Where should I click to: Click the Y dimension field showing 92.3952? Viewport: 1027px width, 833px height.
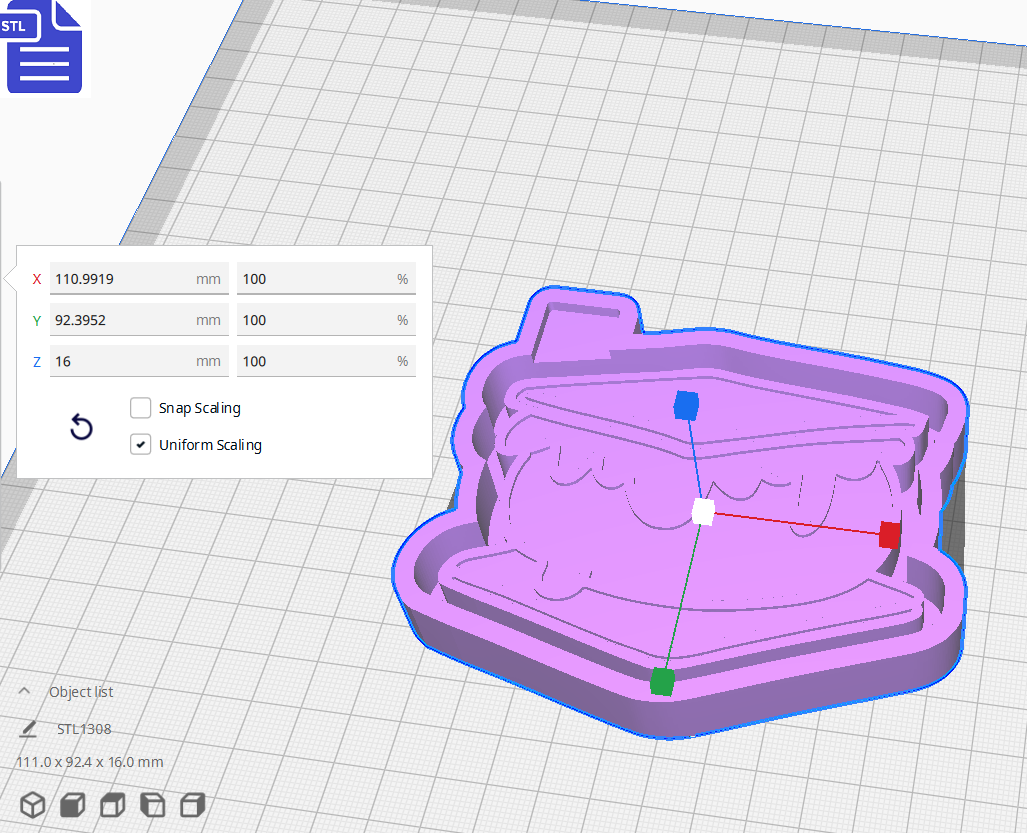(138, 319)
